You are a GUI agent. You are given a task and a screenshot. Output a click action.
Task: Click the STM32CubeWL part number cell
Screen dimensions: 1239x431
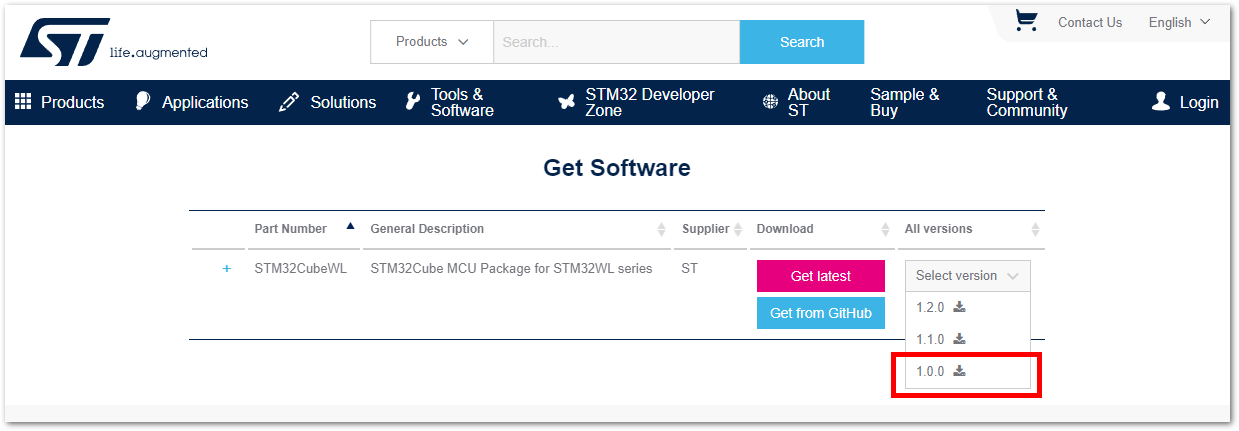pyautogui.click(x=301, y=268)
